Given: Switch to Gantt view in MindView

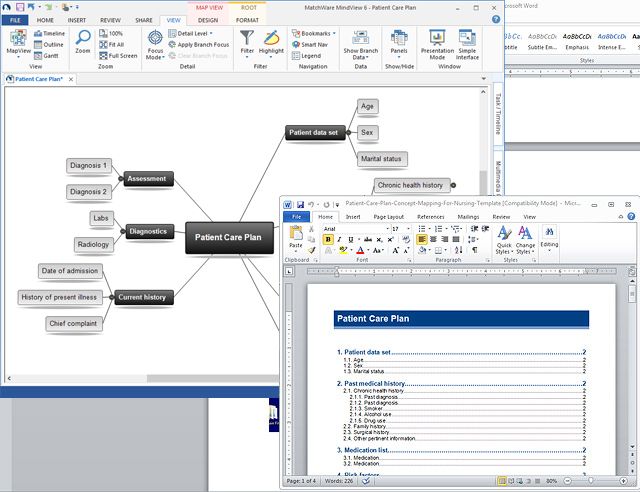Looking at the screenshot, I should pos(46,56).
